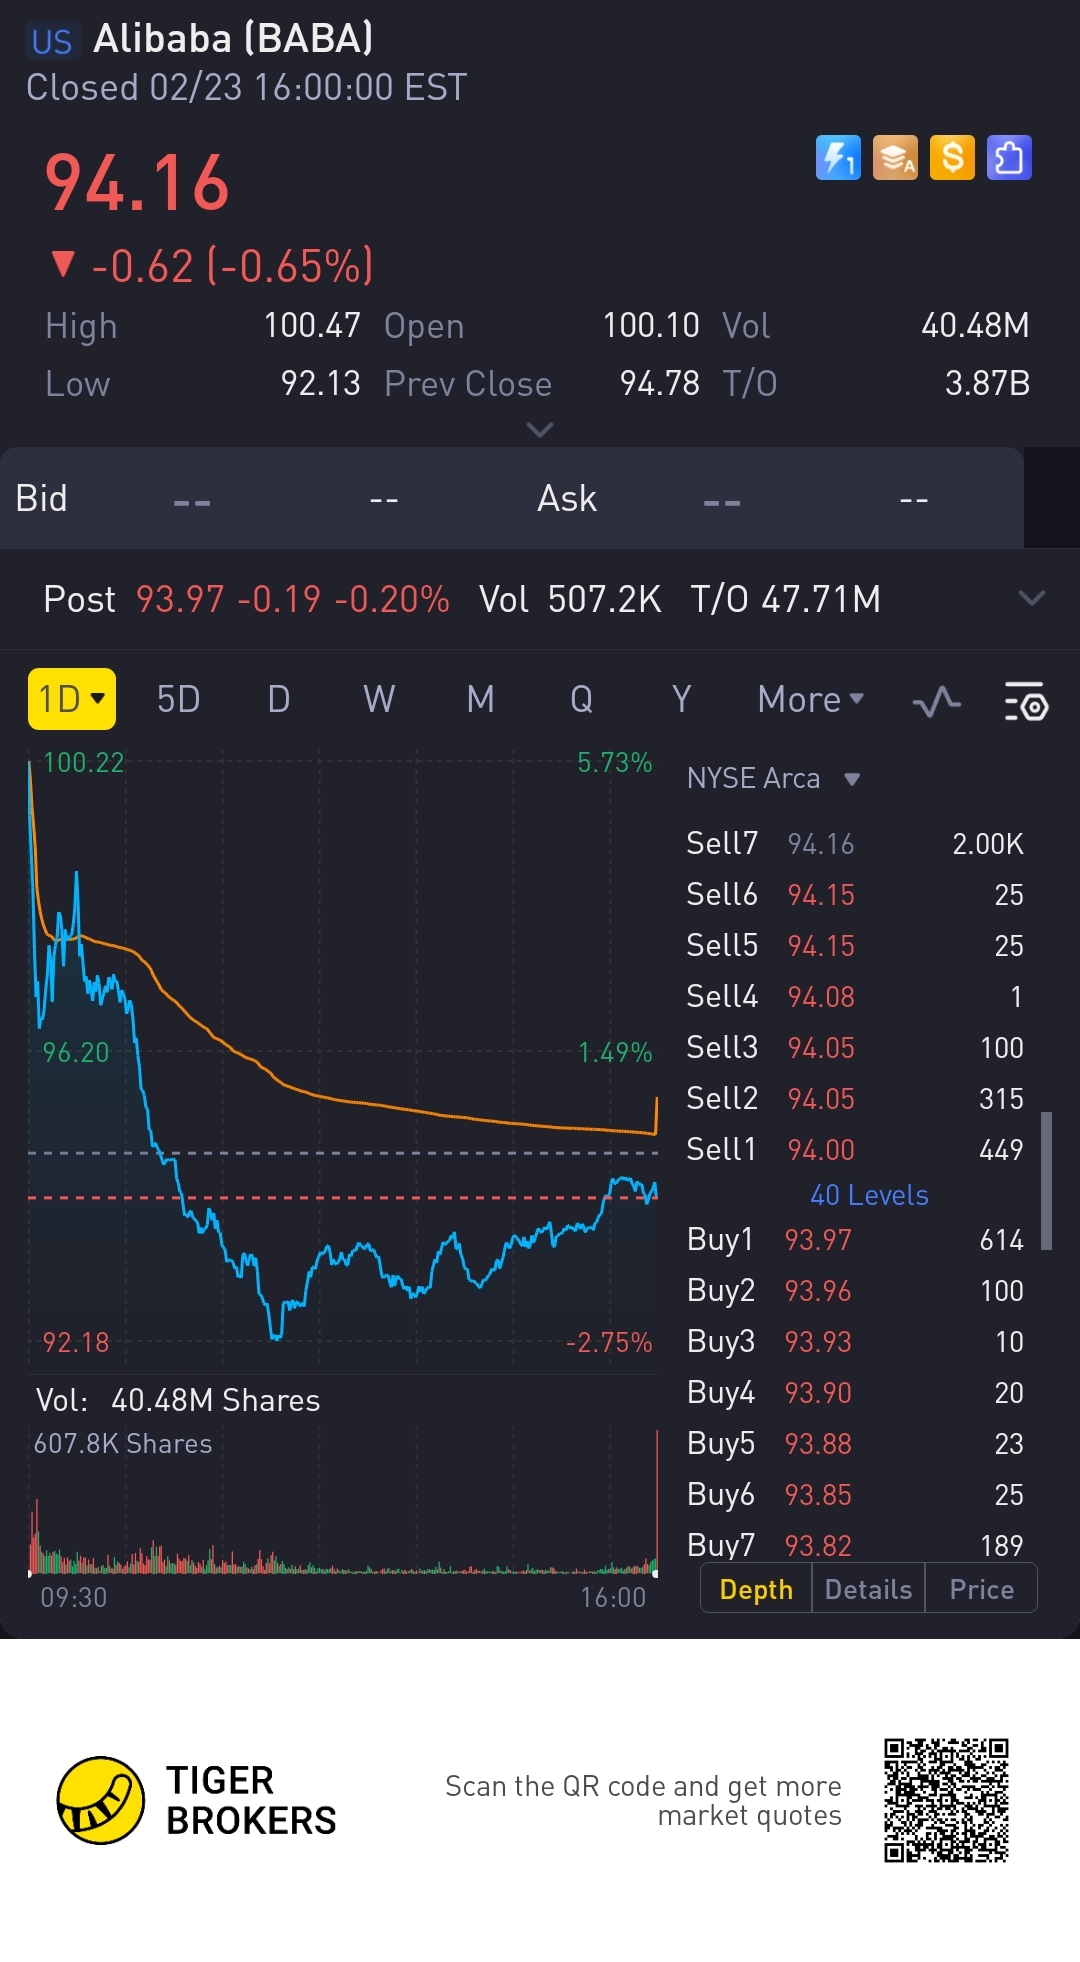Tap the Buy4 93.90 order row

[855, 1392]
